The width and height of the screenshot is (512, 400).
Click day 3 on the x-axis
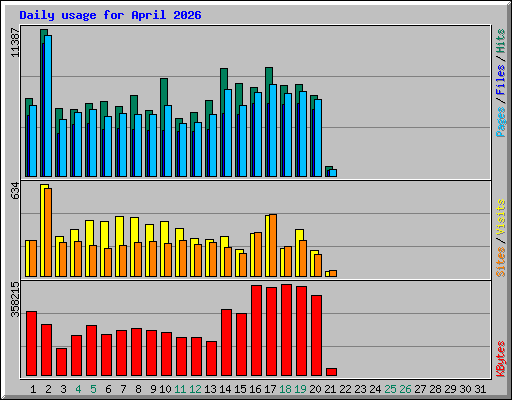pos(63,389)
